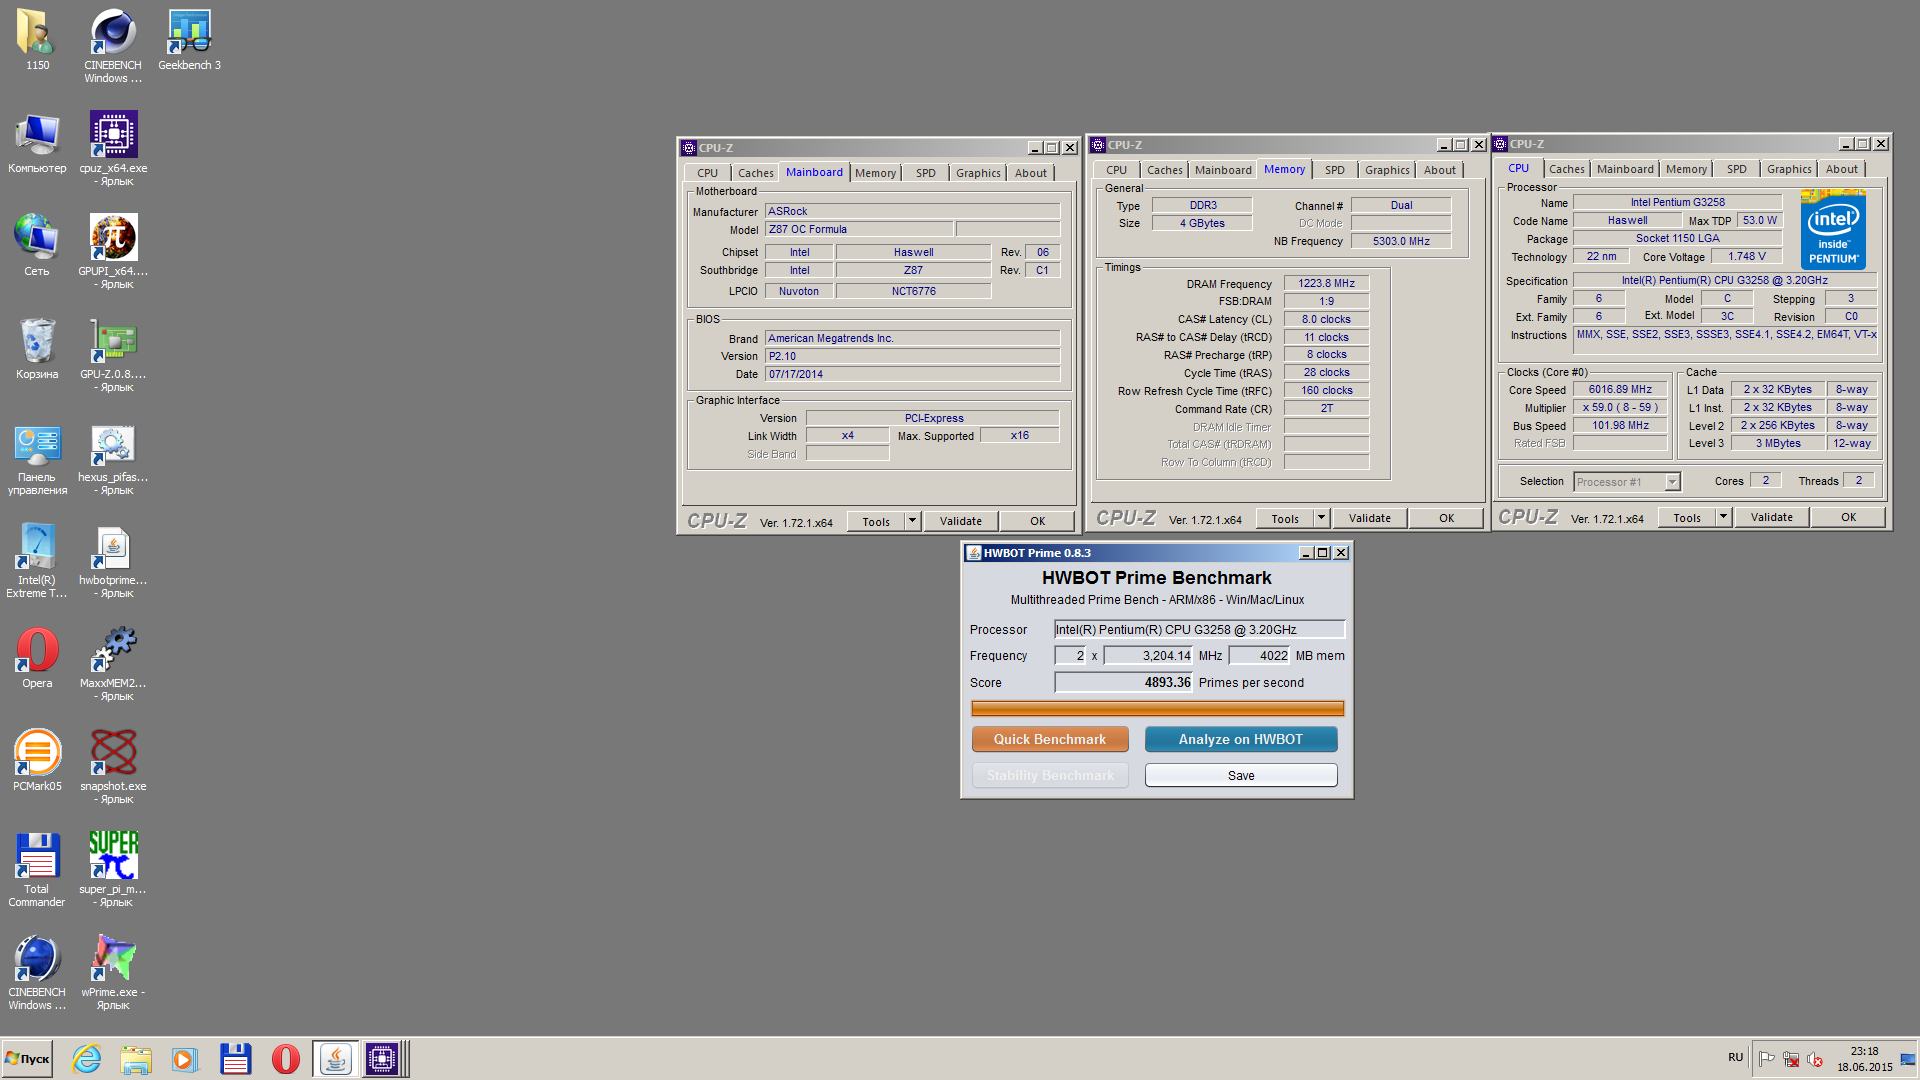Click Save button in HWBOT Prime
Image resolution: width=1920 pixels, height=1080 pixels.
pos(1240,775)
